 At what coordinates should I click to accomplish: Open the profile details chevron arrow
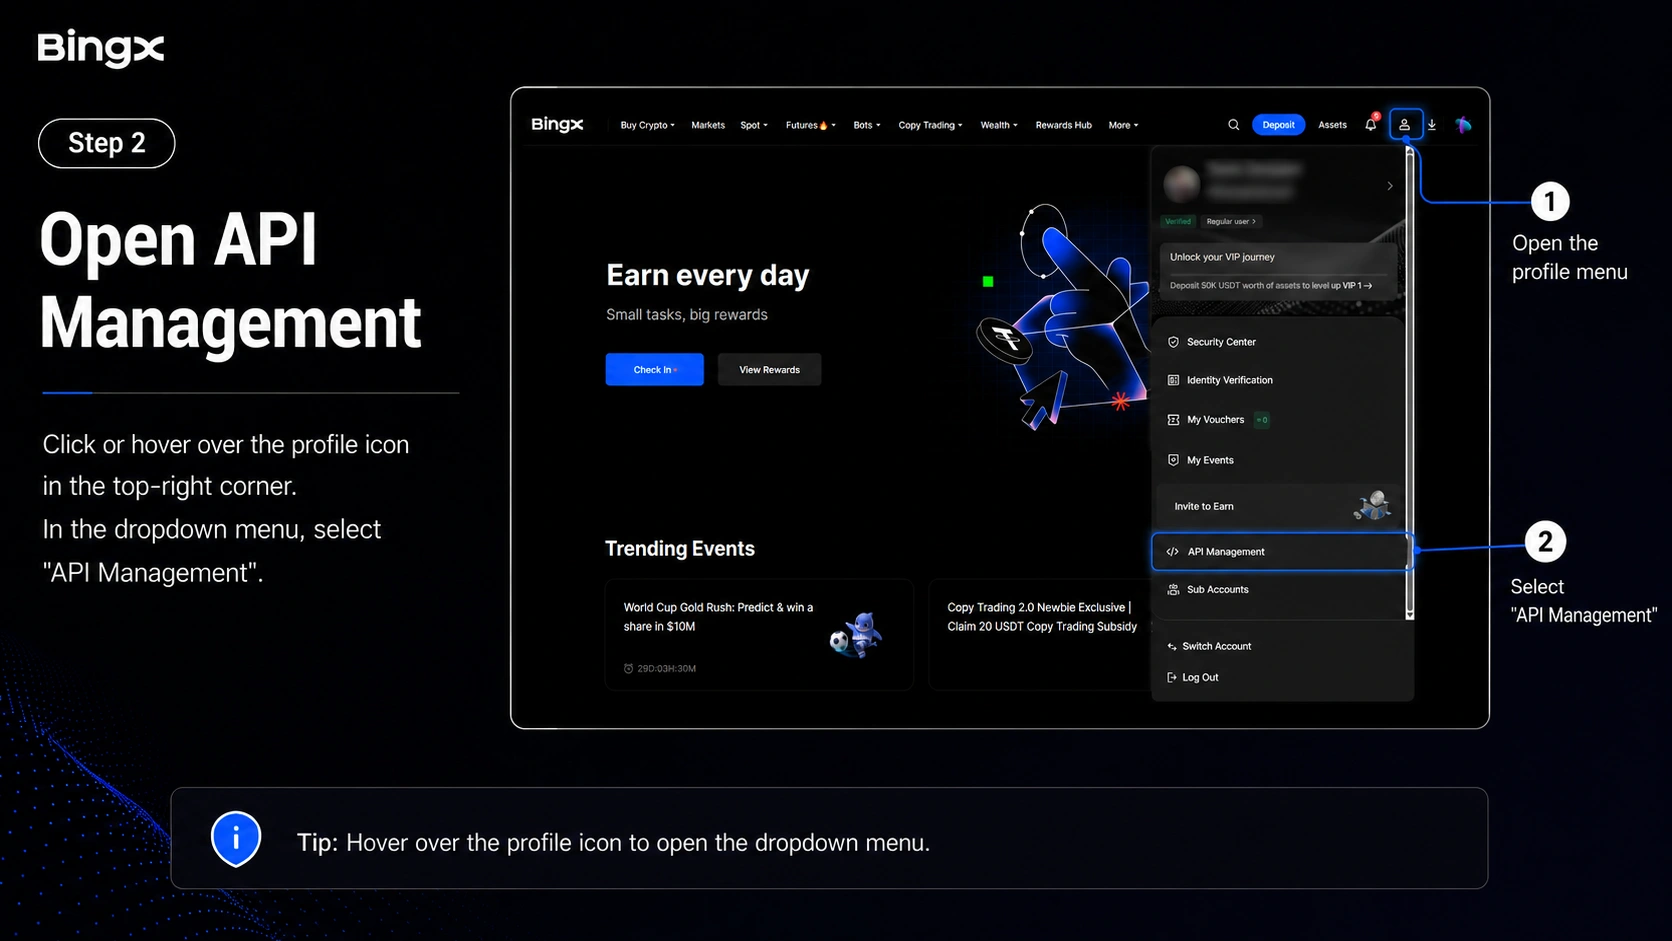[x=1390, y=186]
